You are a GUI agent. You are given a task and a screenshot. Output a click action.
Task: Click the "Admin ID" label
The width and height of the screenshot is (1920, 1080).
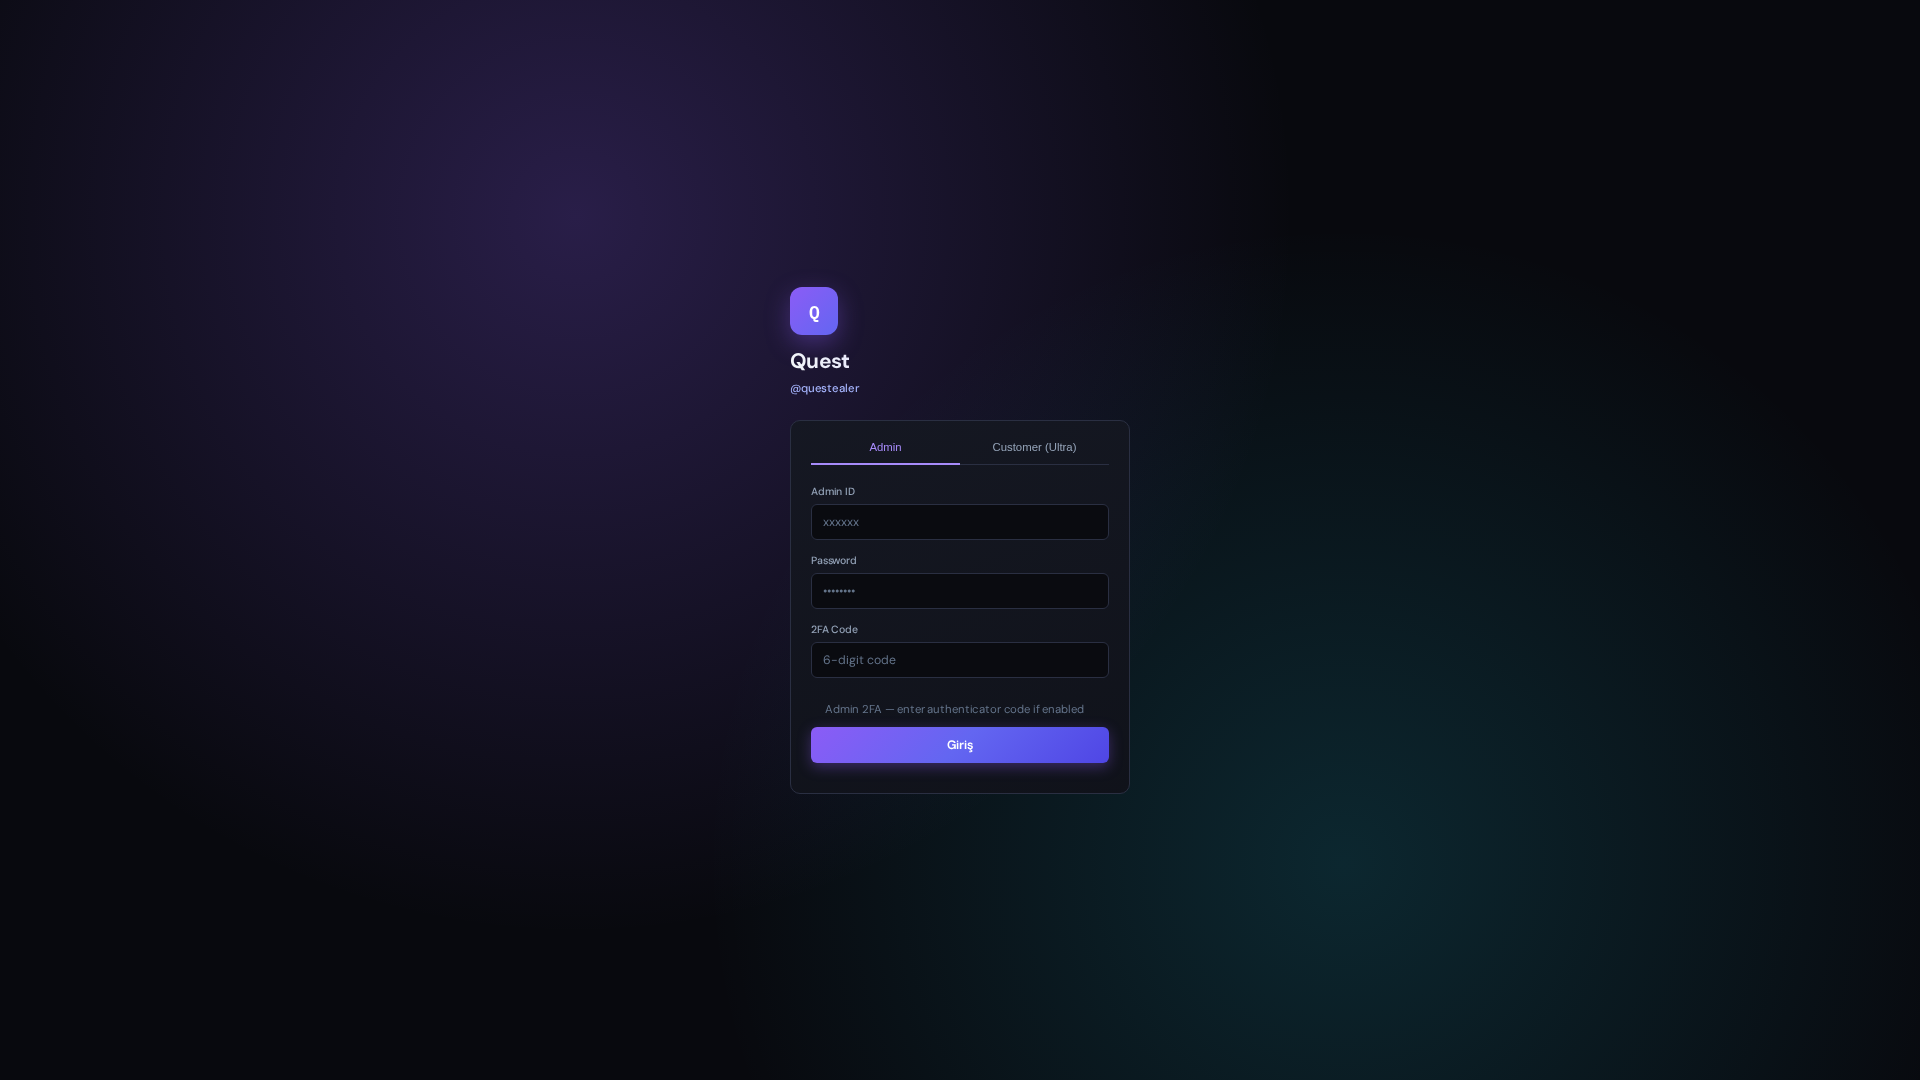point(833,492)
